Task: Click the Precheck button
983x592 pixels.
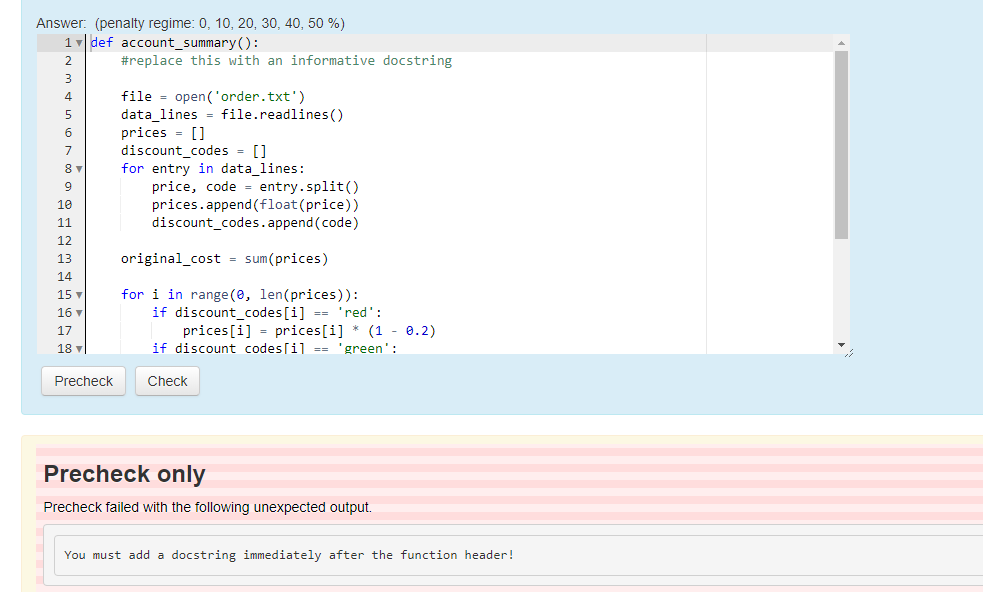Action: point(83,380)
